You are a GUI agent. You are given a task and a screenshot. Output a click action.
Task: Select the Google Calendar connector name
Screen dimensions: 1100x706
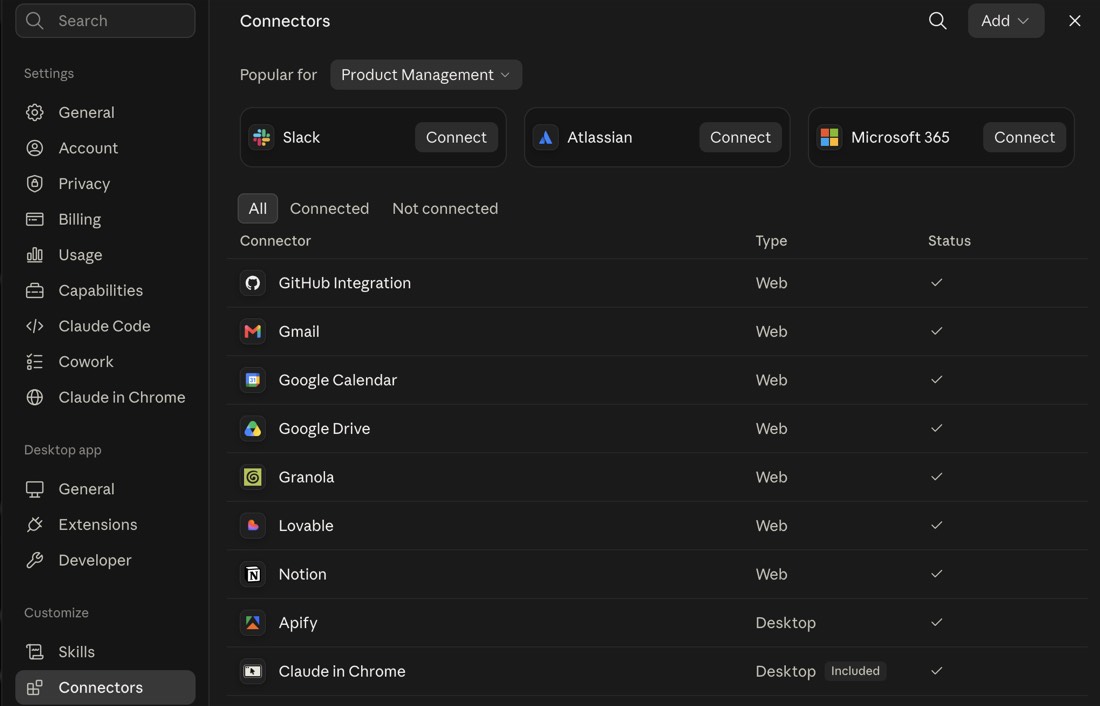[337, 380]
